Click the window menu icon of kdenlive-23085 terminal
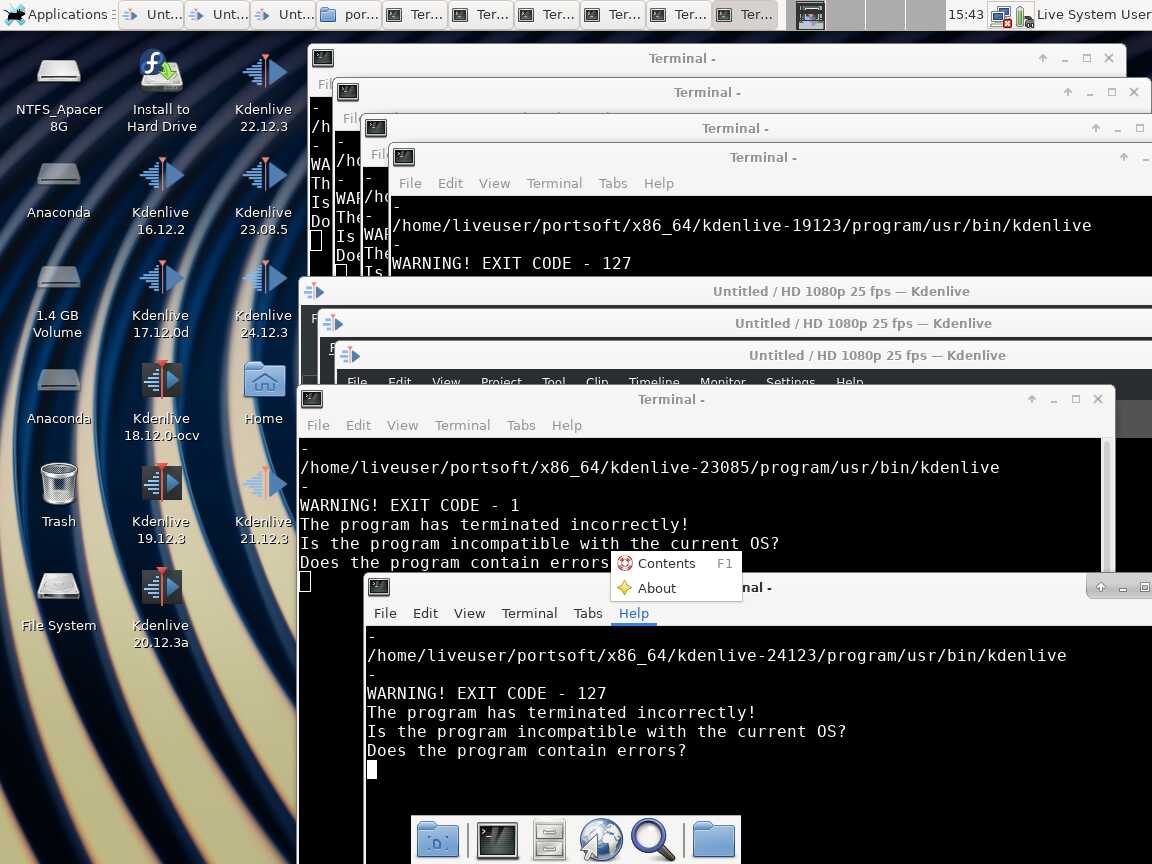Image resolution: width=1152 pixels, height=864 pixels. pos(312,398)
